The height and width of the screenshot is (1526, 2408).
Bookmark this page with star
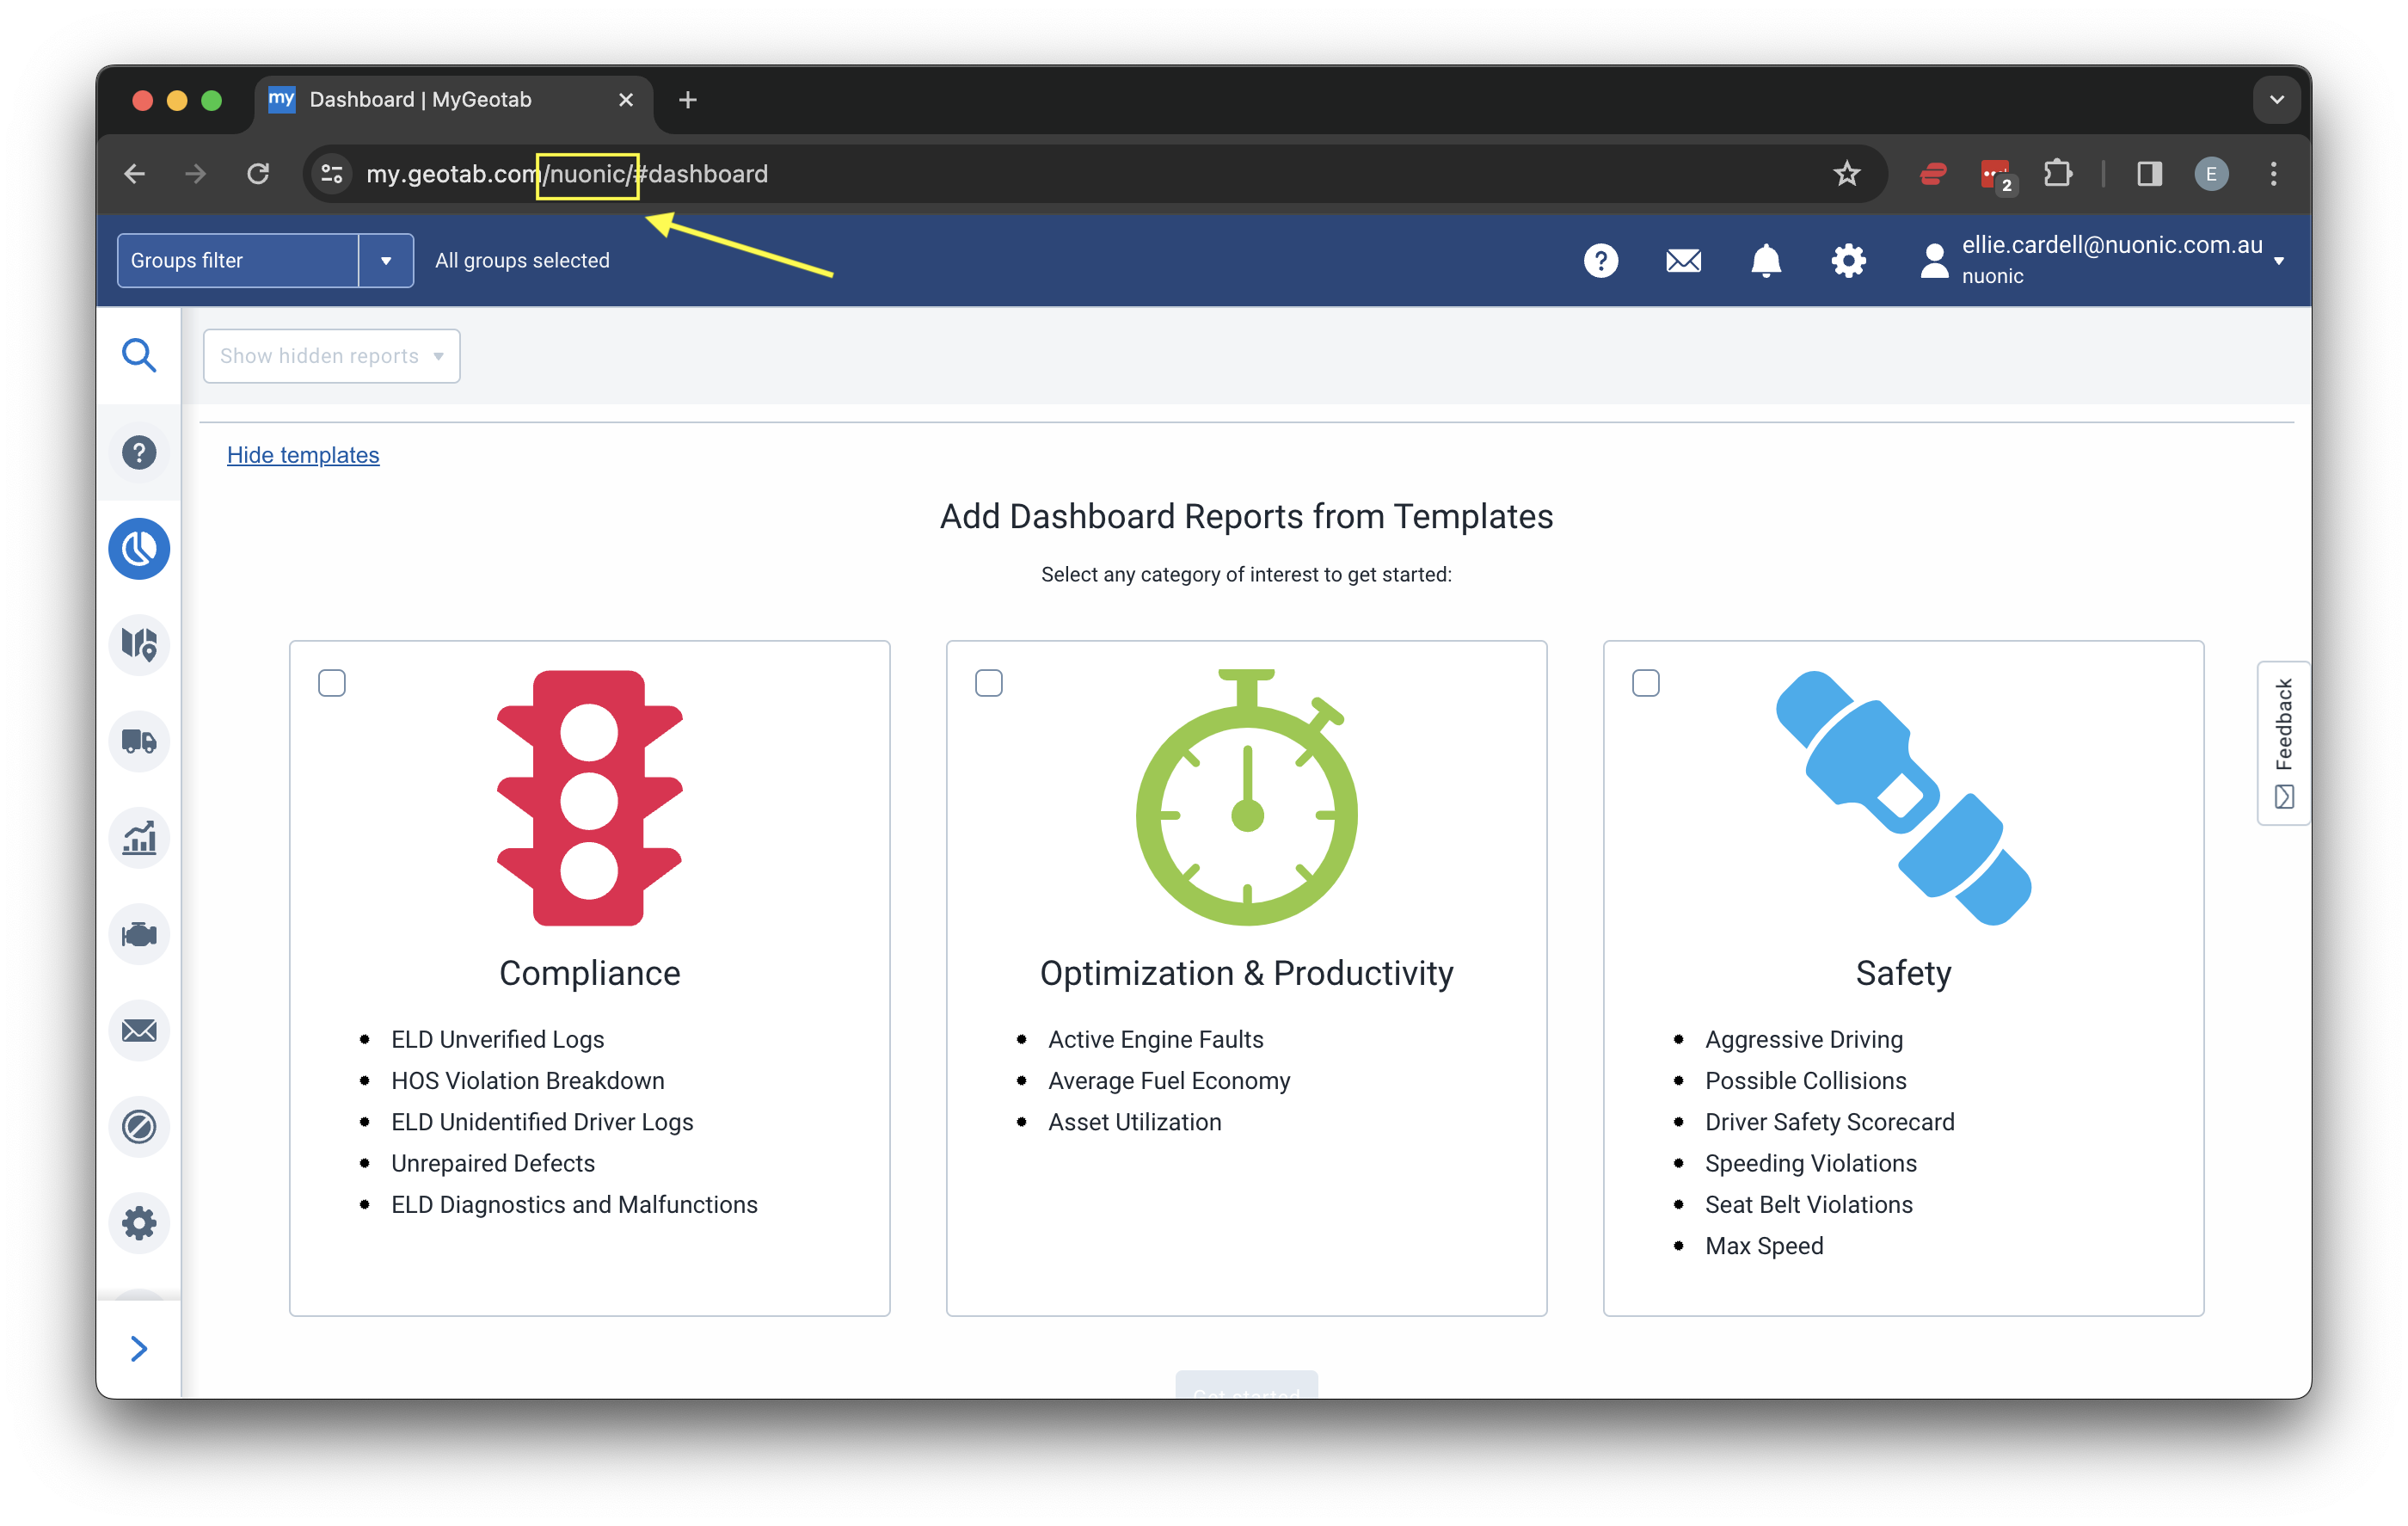click(x=1846, y=173)
